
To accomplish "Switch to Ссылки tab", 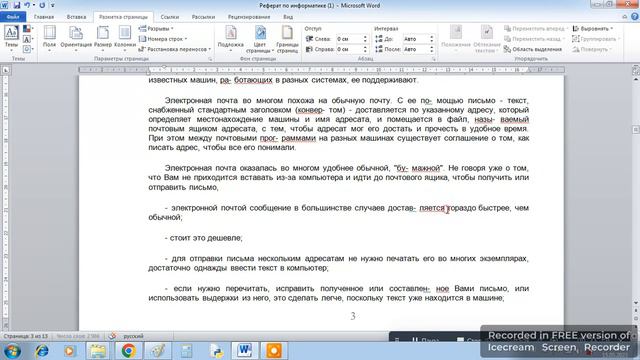I will click(170, 17).
